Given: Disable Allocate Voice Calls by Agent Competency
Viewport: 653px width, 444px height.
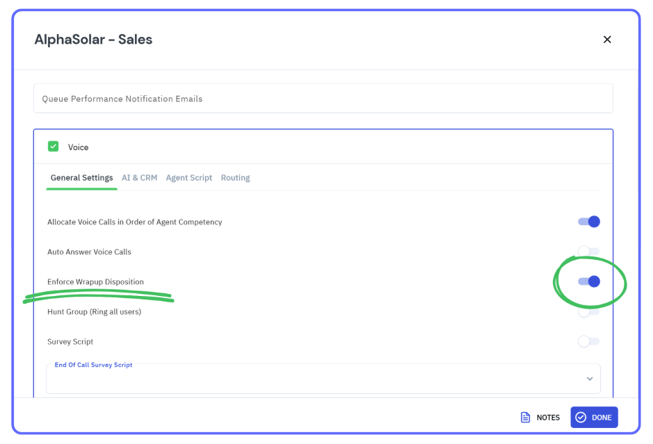Looking at the screenshot, I should click(589, 222).
